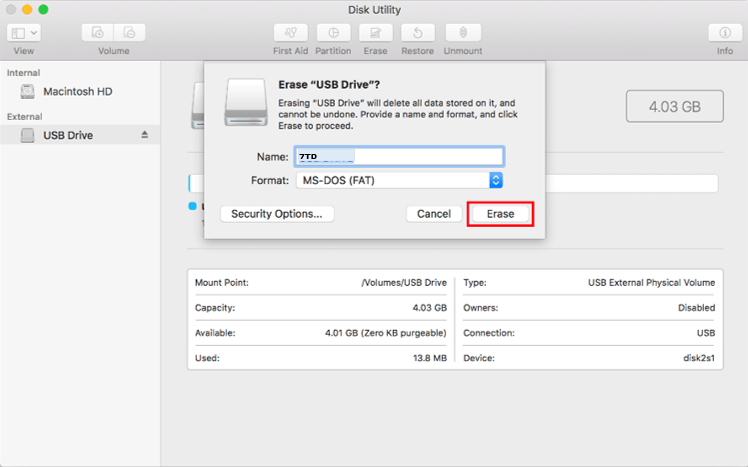The height and width of the screenshot is (467, 748).
Task: Click the Mount Point /Volumes/USB Drive value
Action: pos(404,282)
